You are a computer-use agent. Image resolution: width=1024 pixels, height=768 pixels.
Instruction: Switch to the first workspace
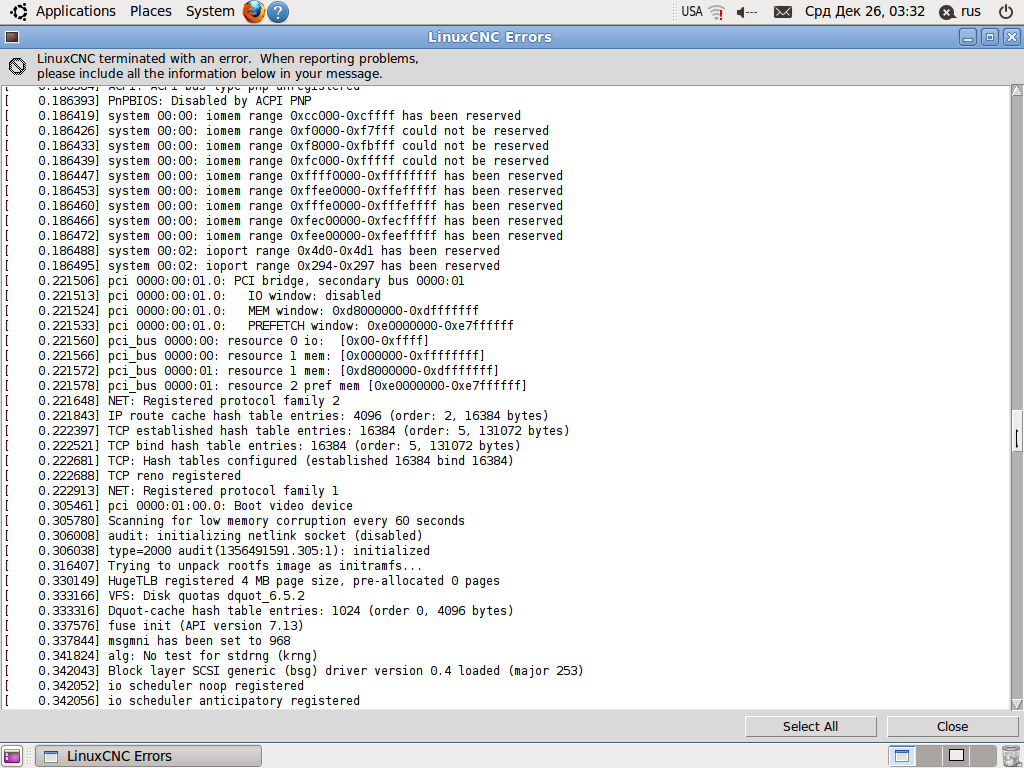[902, 756]
